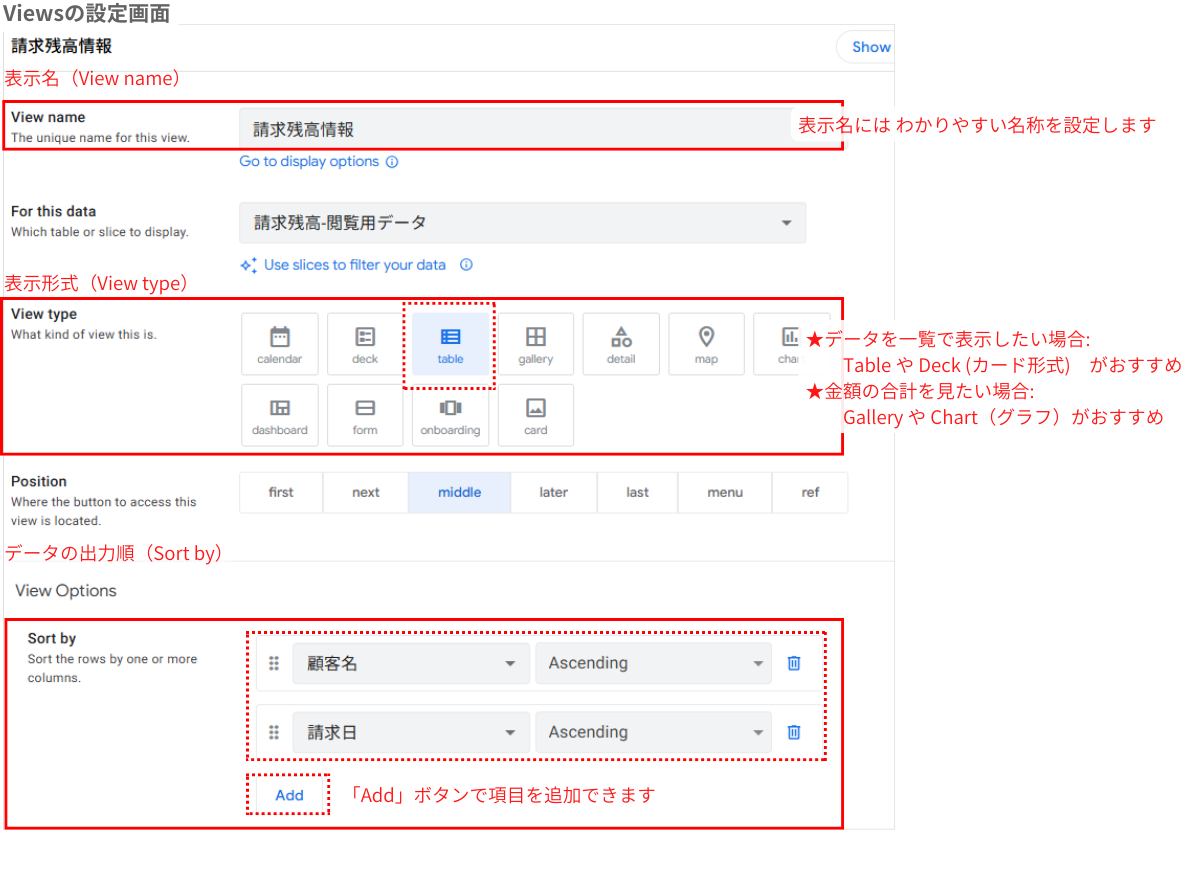Select the Dashboard view type icon
Image resolution: width=1200 pixels, height=880 pixels.
280,415
